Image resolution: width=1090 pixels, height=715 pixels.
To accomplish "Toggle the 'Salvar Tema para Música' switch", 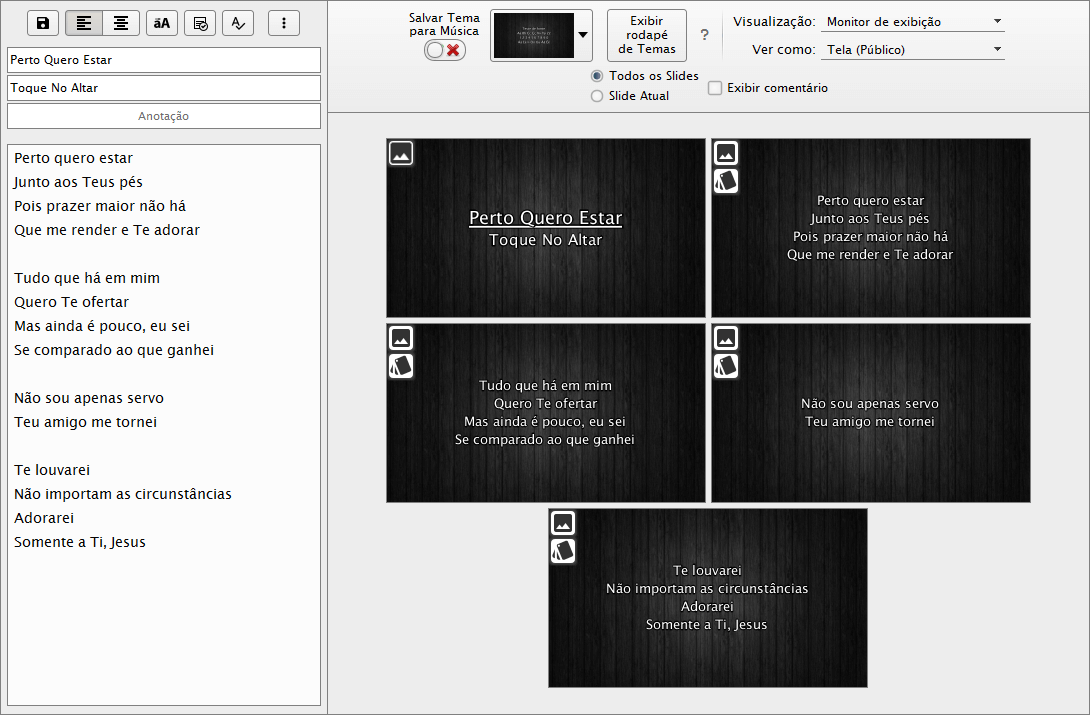I will (445, 50).
